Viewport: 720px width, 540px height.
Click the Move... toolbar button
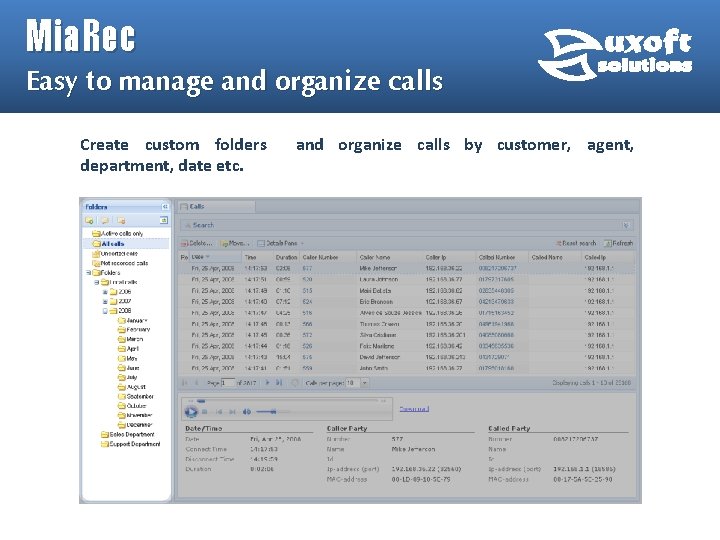click(x=235, y=243)
